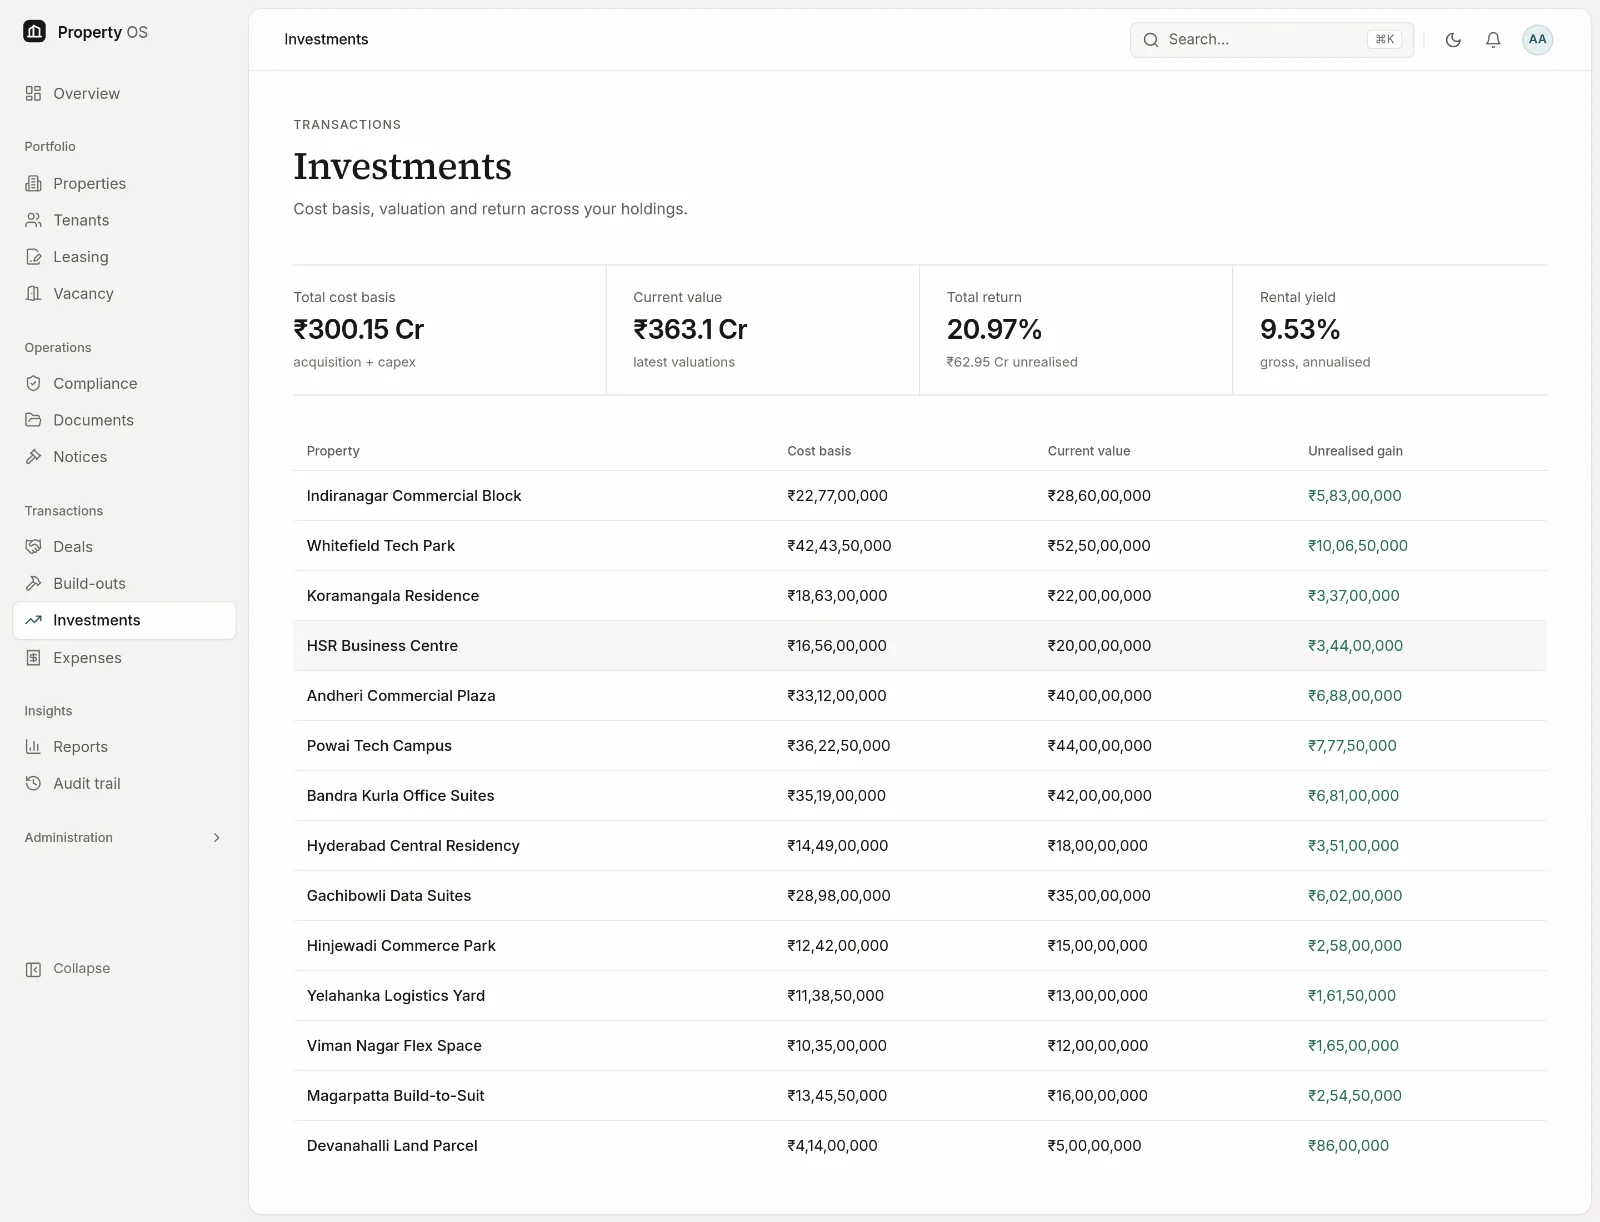This screenshot has height=1222, width=1600.
Task: Open the Audit trail link
Action: 124,784
